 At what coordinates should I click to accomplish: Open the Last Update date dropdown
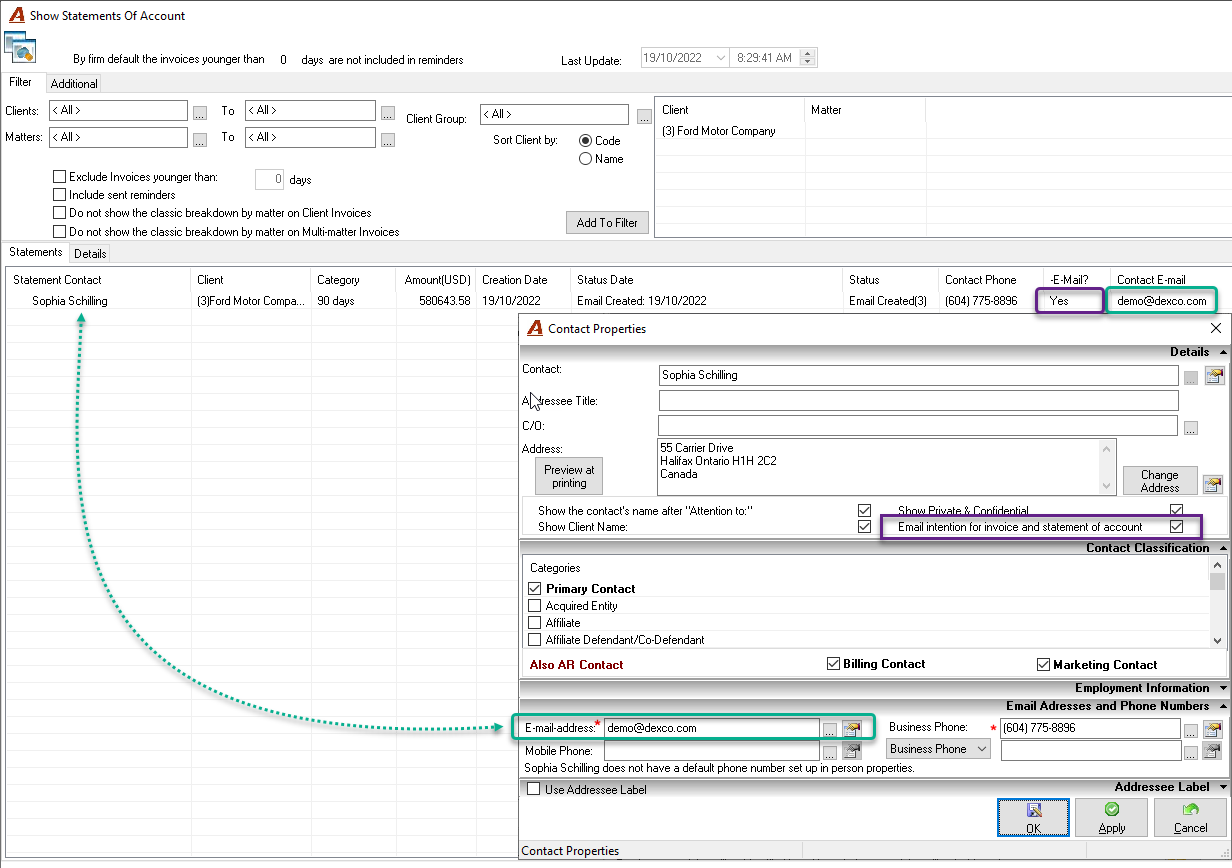pos(721,58)
